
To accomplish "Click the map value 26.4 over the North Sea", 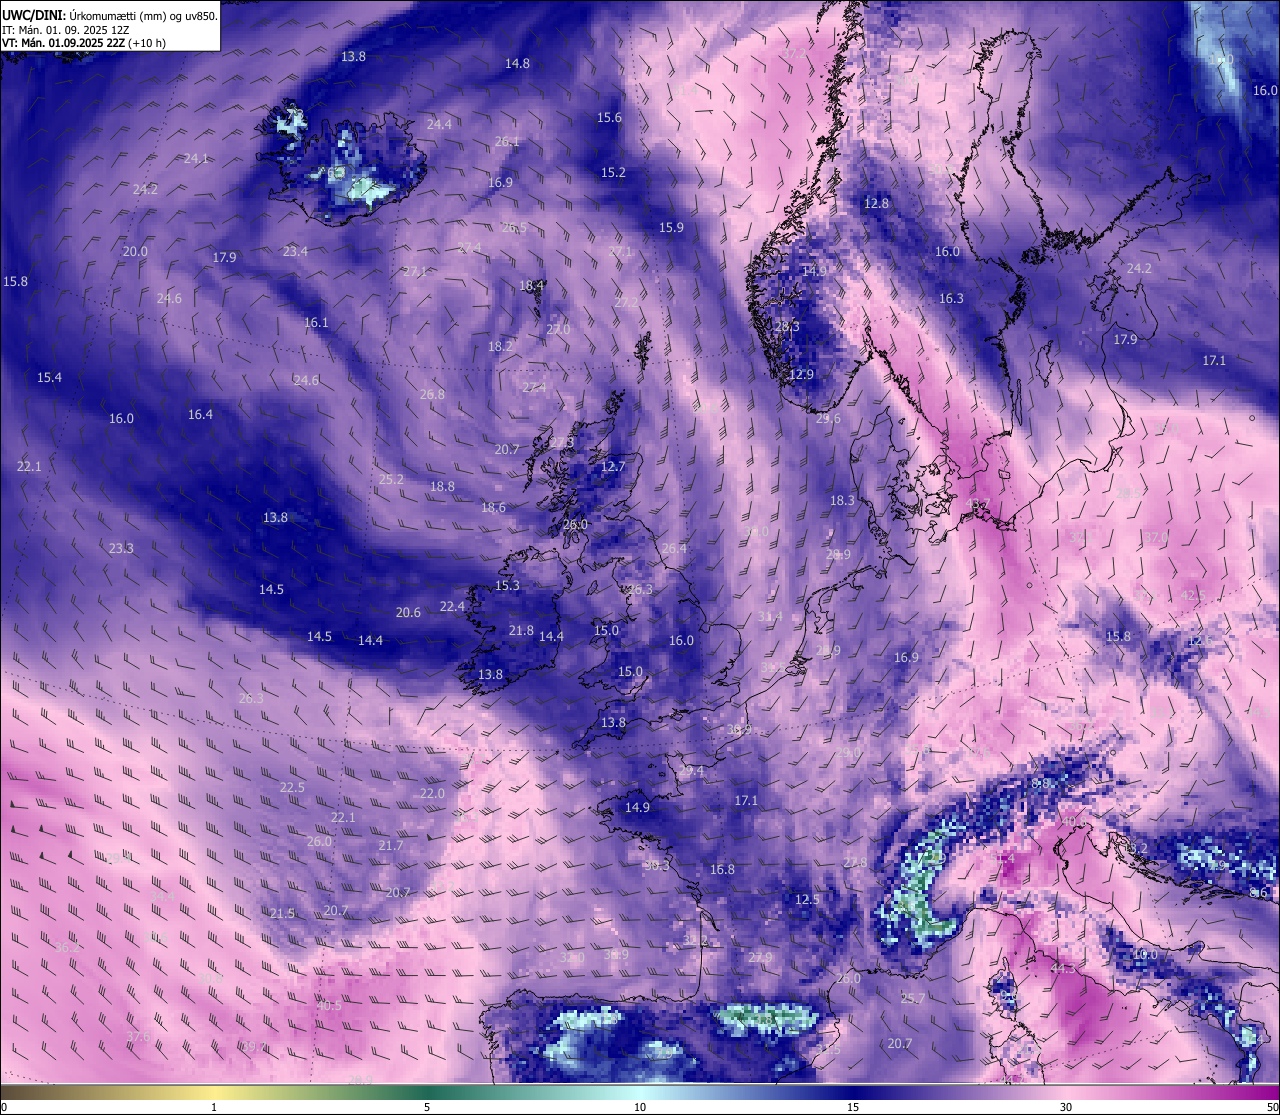I will point(675,548).
